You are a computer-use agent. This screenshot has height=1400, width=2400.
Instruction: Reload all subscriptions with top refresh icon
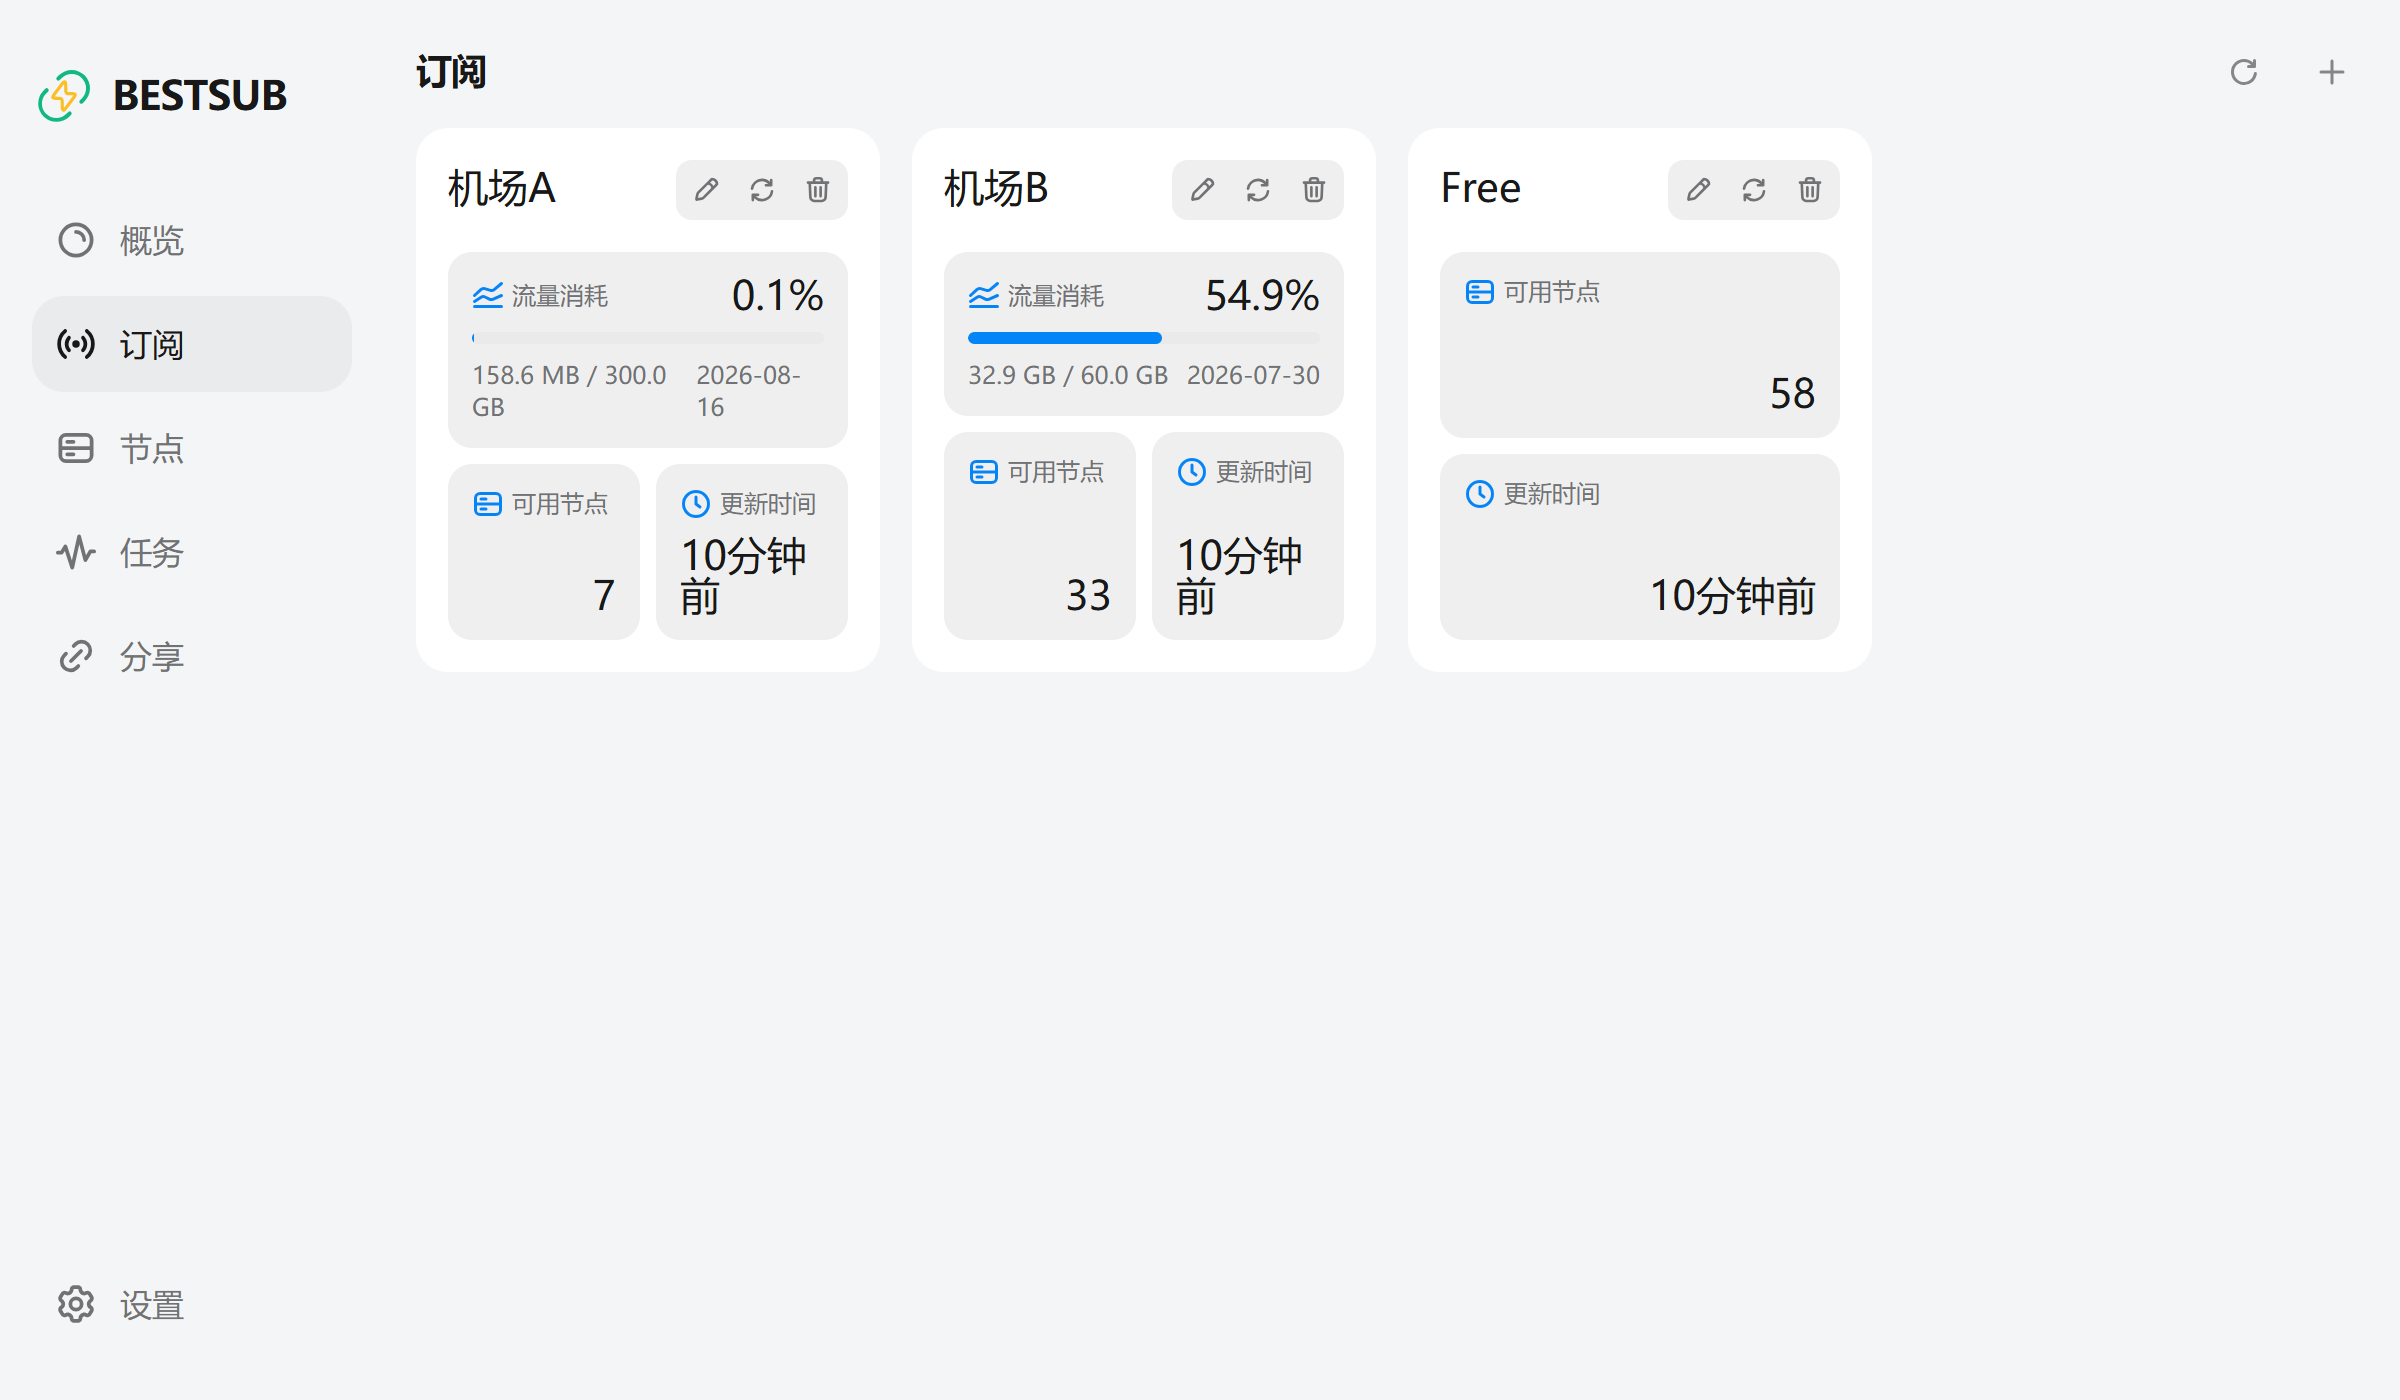coord(2244,72)
